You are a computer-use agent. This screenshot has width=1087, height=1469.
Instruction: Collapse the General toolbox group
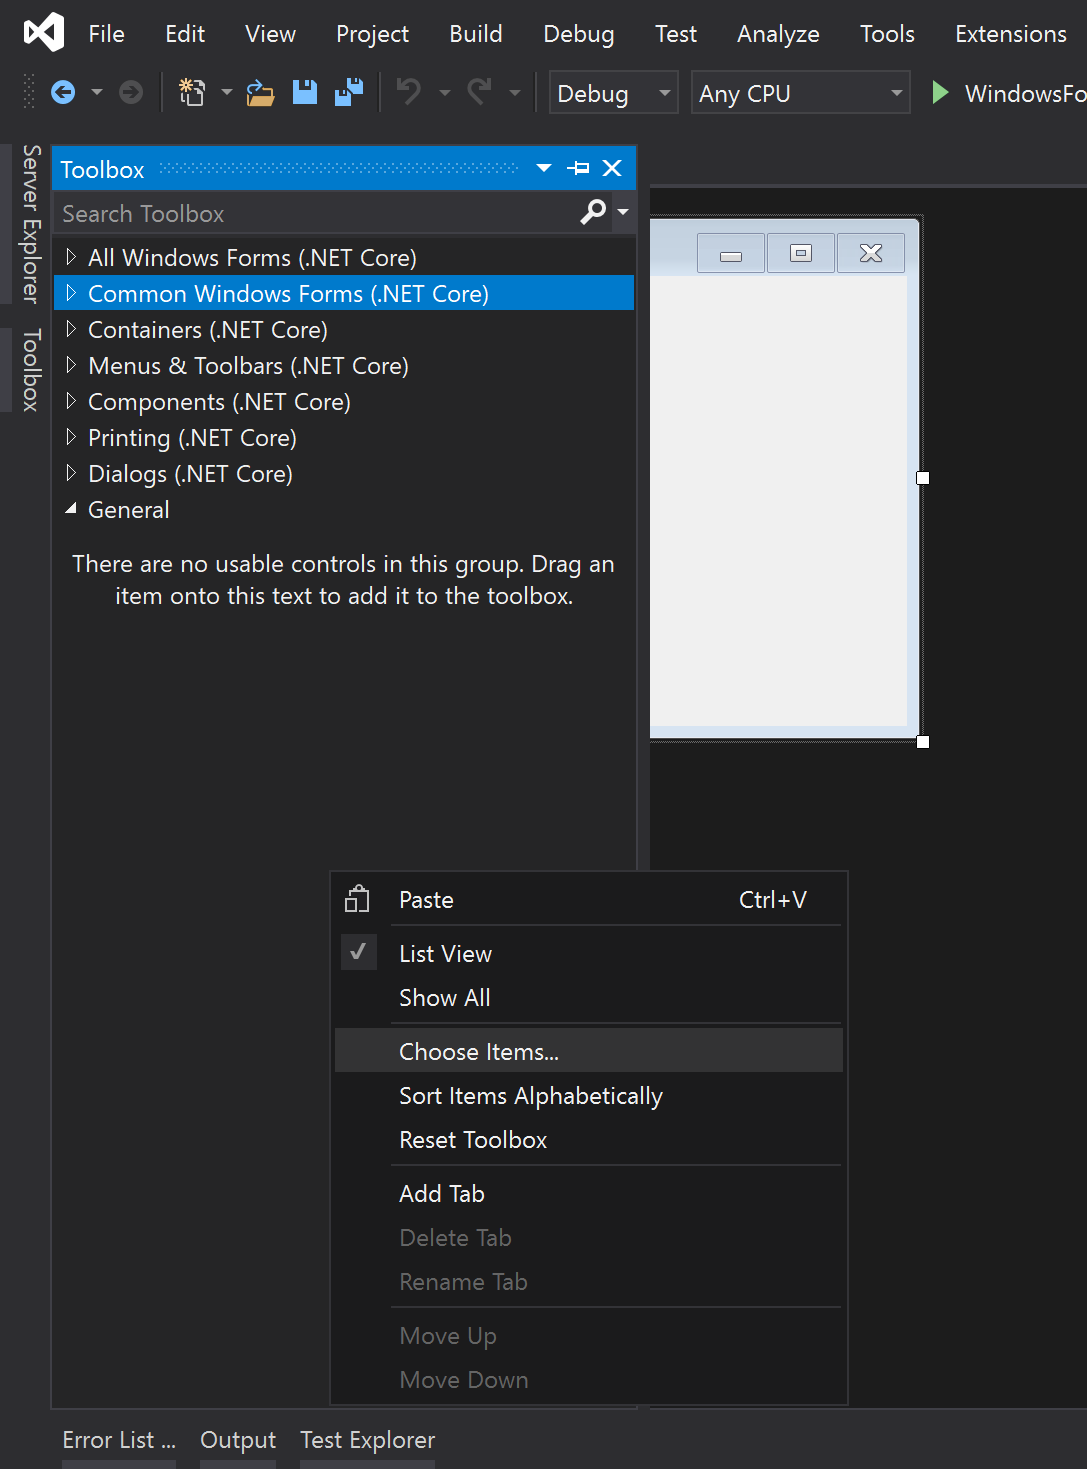(71, 509)
